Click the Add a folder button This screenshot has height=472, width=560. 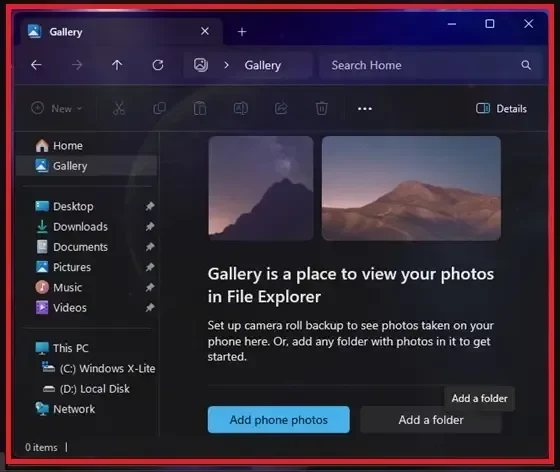click(x=431, y=420)
